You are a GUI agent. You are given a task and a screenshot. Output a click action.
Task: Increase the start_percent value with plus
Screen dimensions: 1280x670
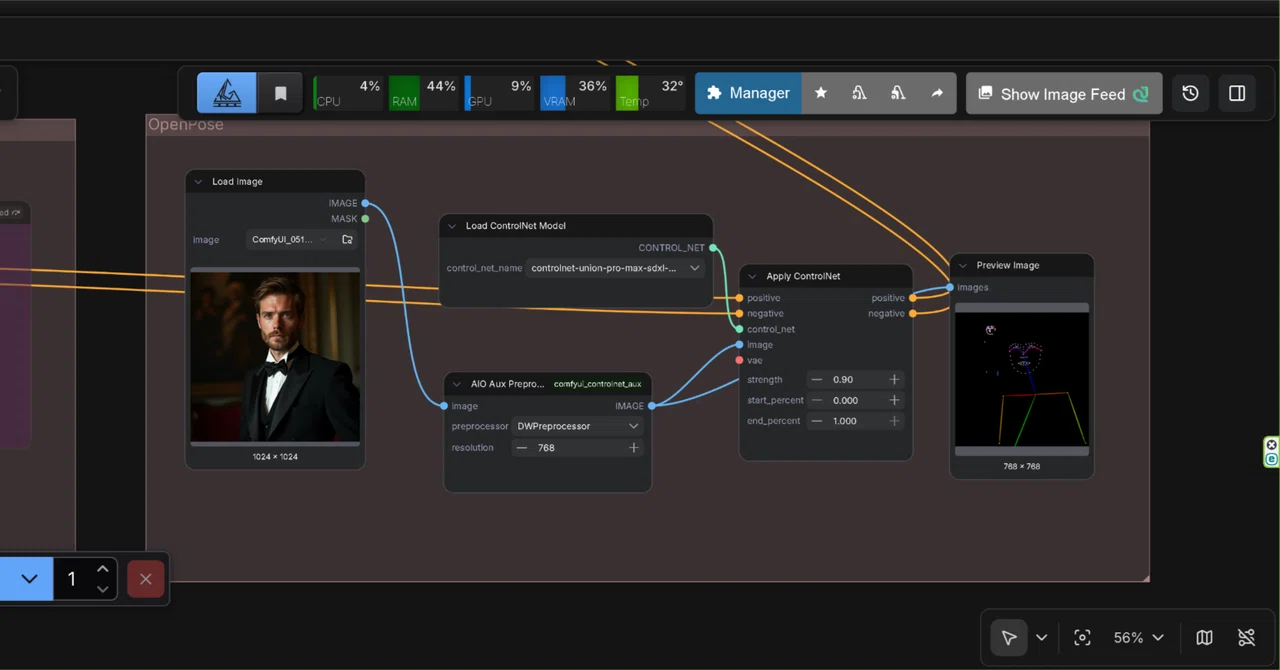click(x=894, y=400)
